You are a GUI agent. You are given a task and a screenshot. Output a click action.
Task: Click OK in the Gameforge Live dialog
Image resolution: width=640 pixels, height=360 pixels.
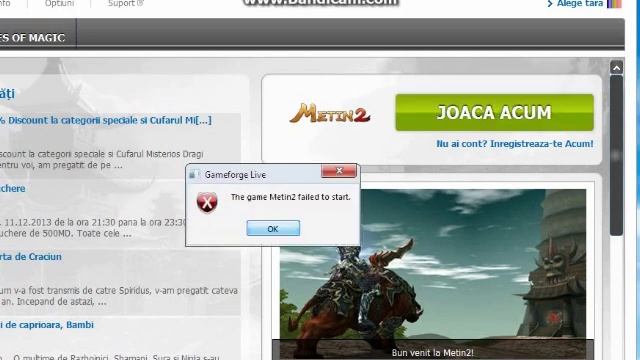(x=273, y=229)
